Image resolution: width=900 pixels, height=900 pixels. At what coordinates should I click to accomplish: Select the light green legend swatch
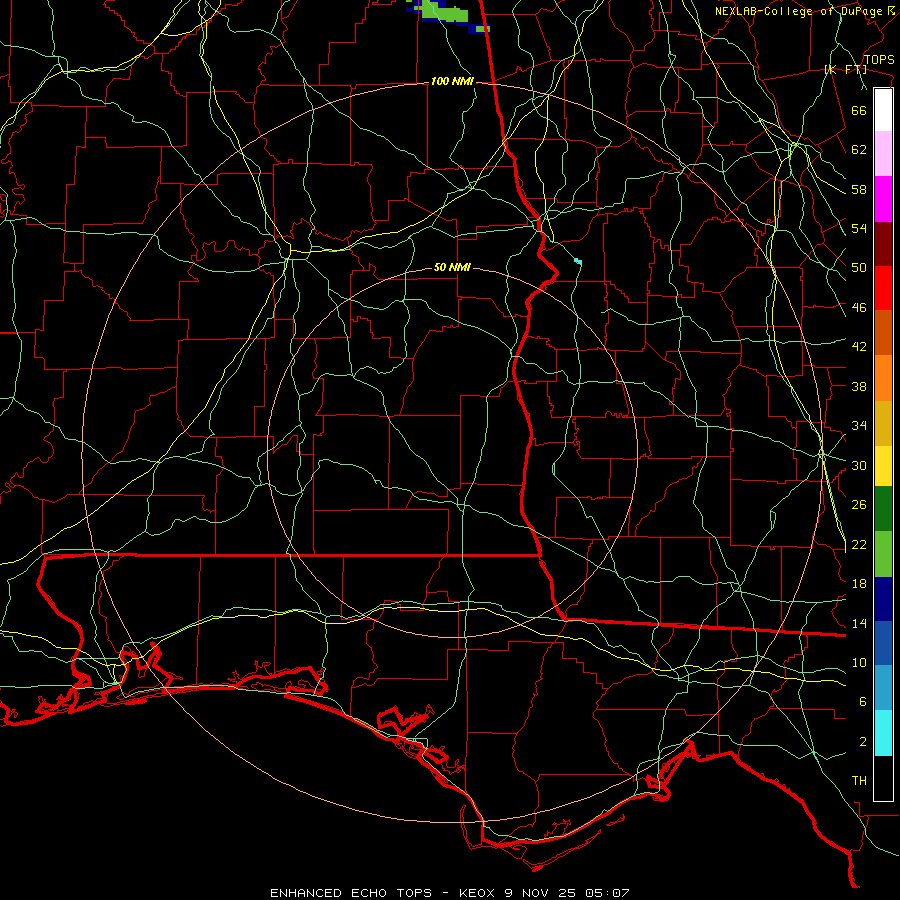pyautogui.click(x=883, y=554)
